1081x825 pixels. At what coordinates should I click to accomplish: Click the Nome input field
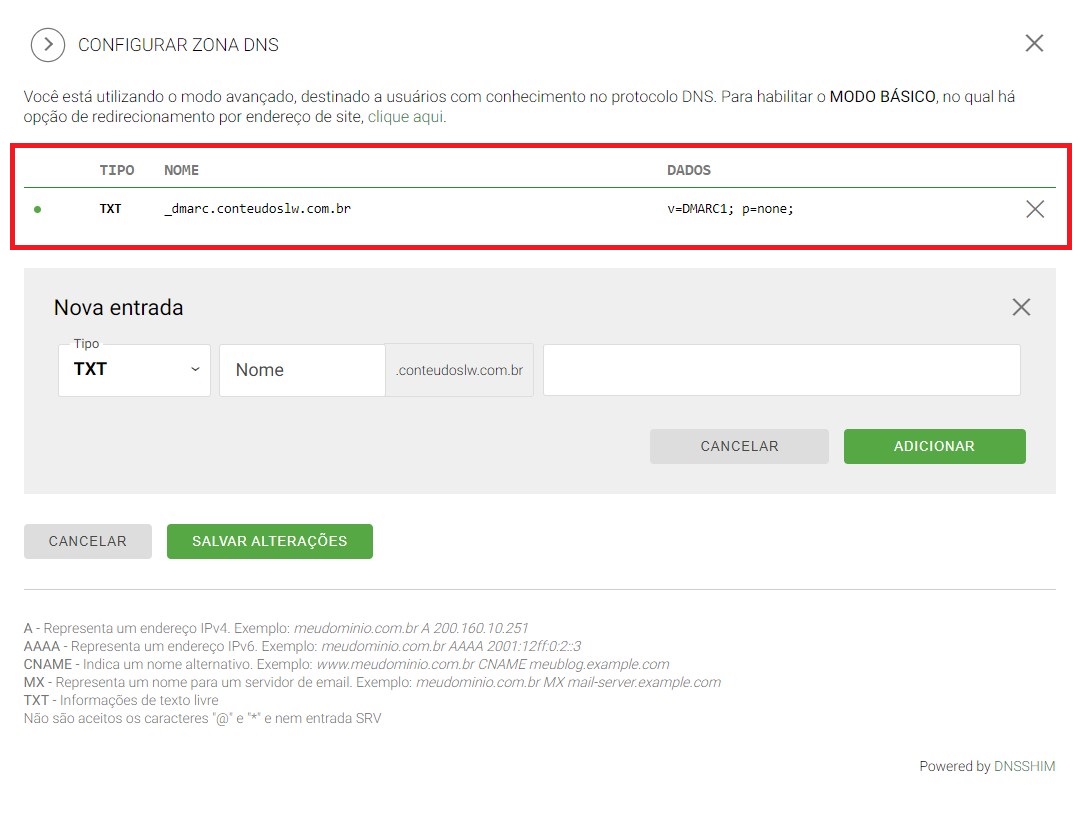pos(300,369)
